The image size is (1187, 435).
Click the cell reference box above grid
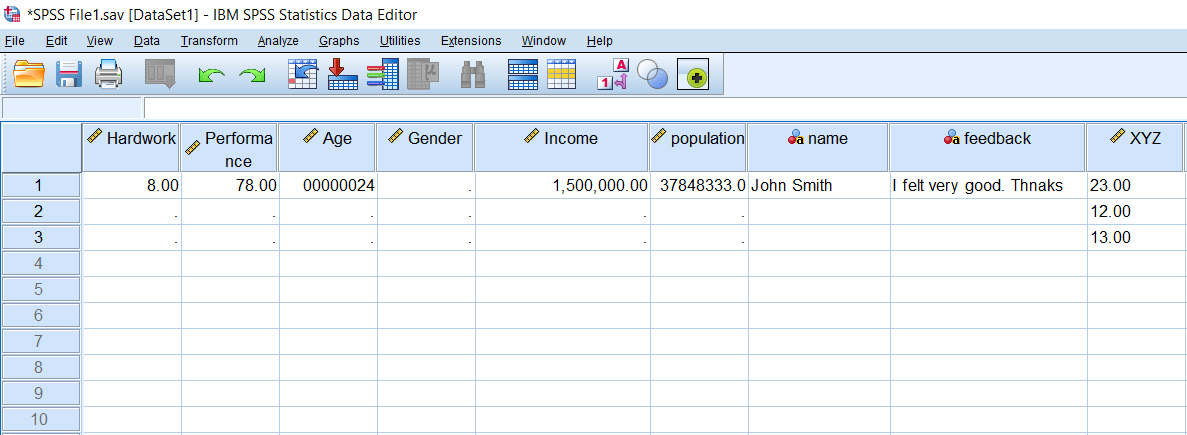[x=72, y=108]
